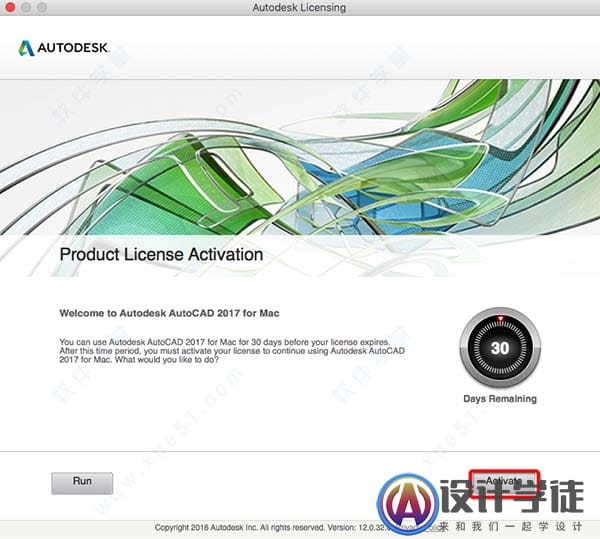Click the Welcome to Autodesk AutoCAD 2017 text

coord(169,313)
